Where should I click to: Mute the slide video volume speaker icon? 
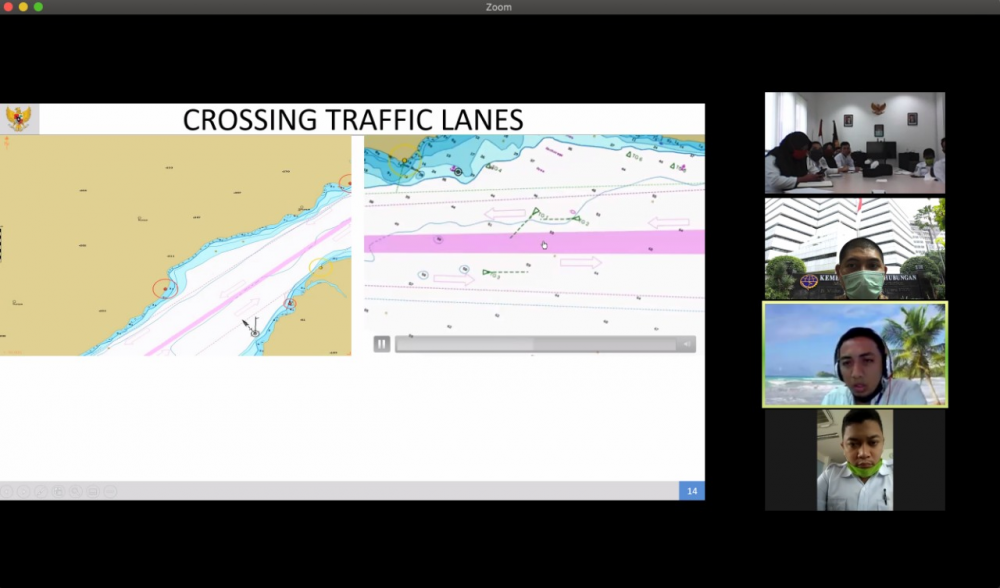click(687, 344)
